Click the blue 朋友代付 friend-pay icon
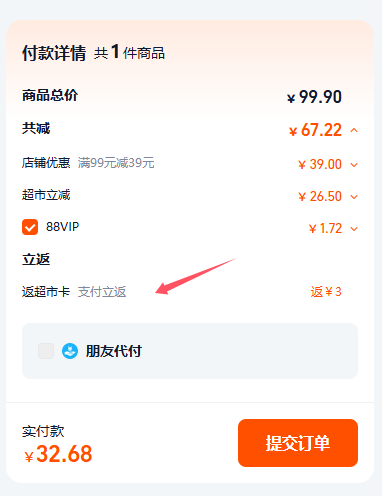Image resolution: width=382 pixels, height=496 pixels. (70, 351)
